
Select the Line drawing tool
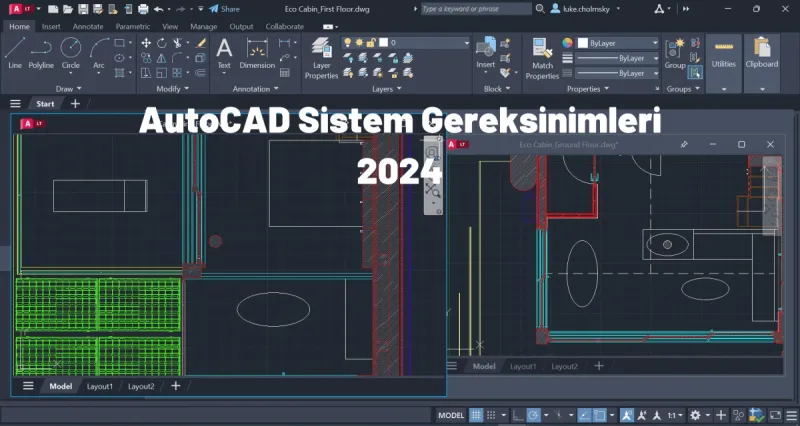15,53
